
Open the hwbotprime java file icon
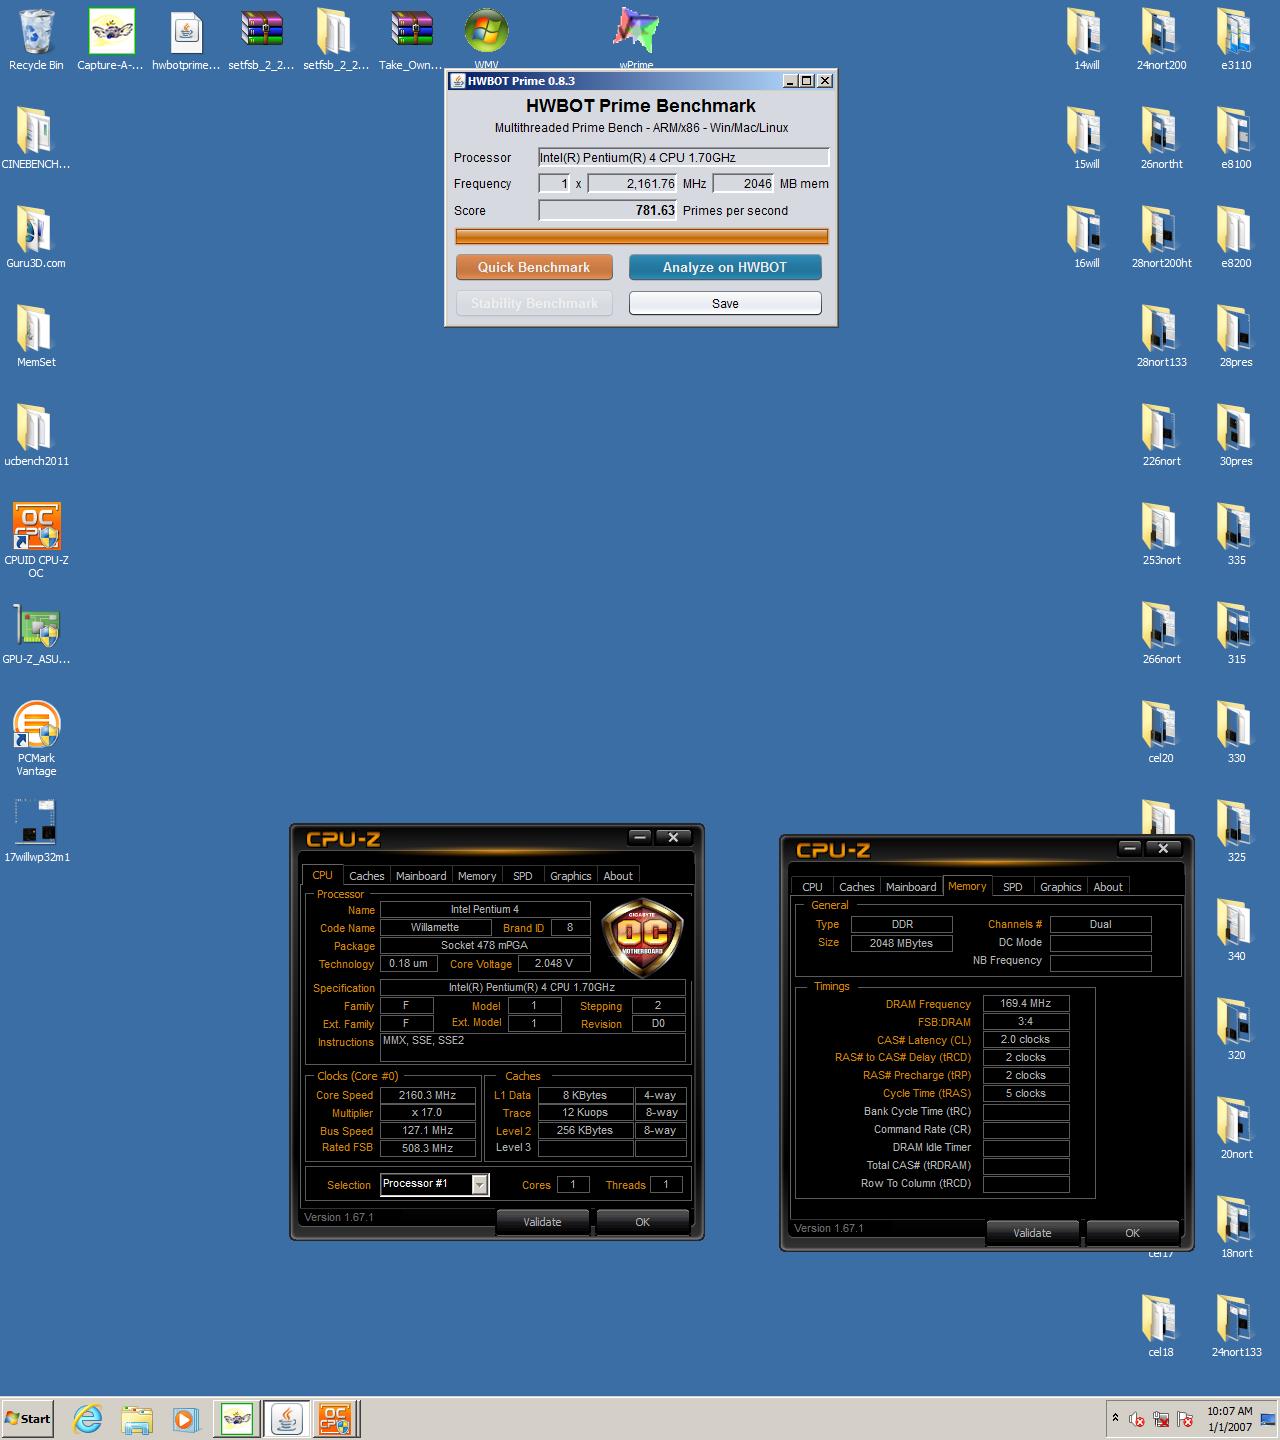(x=186, y=40)
